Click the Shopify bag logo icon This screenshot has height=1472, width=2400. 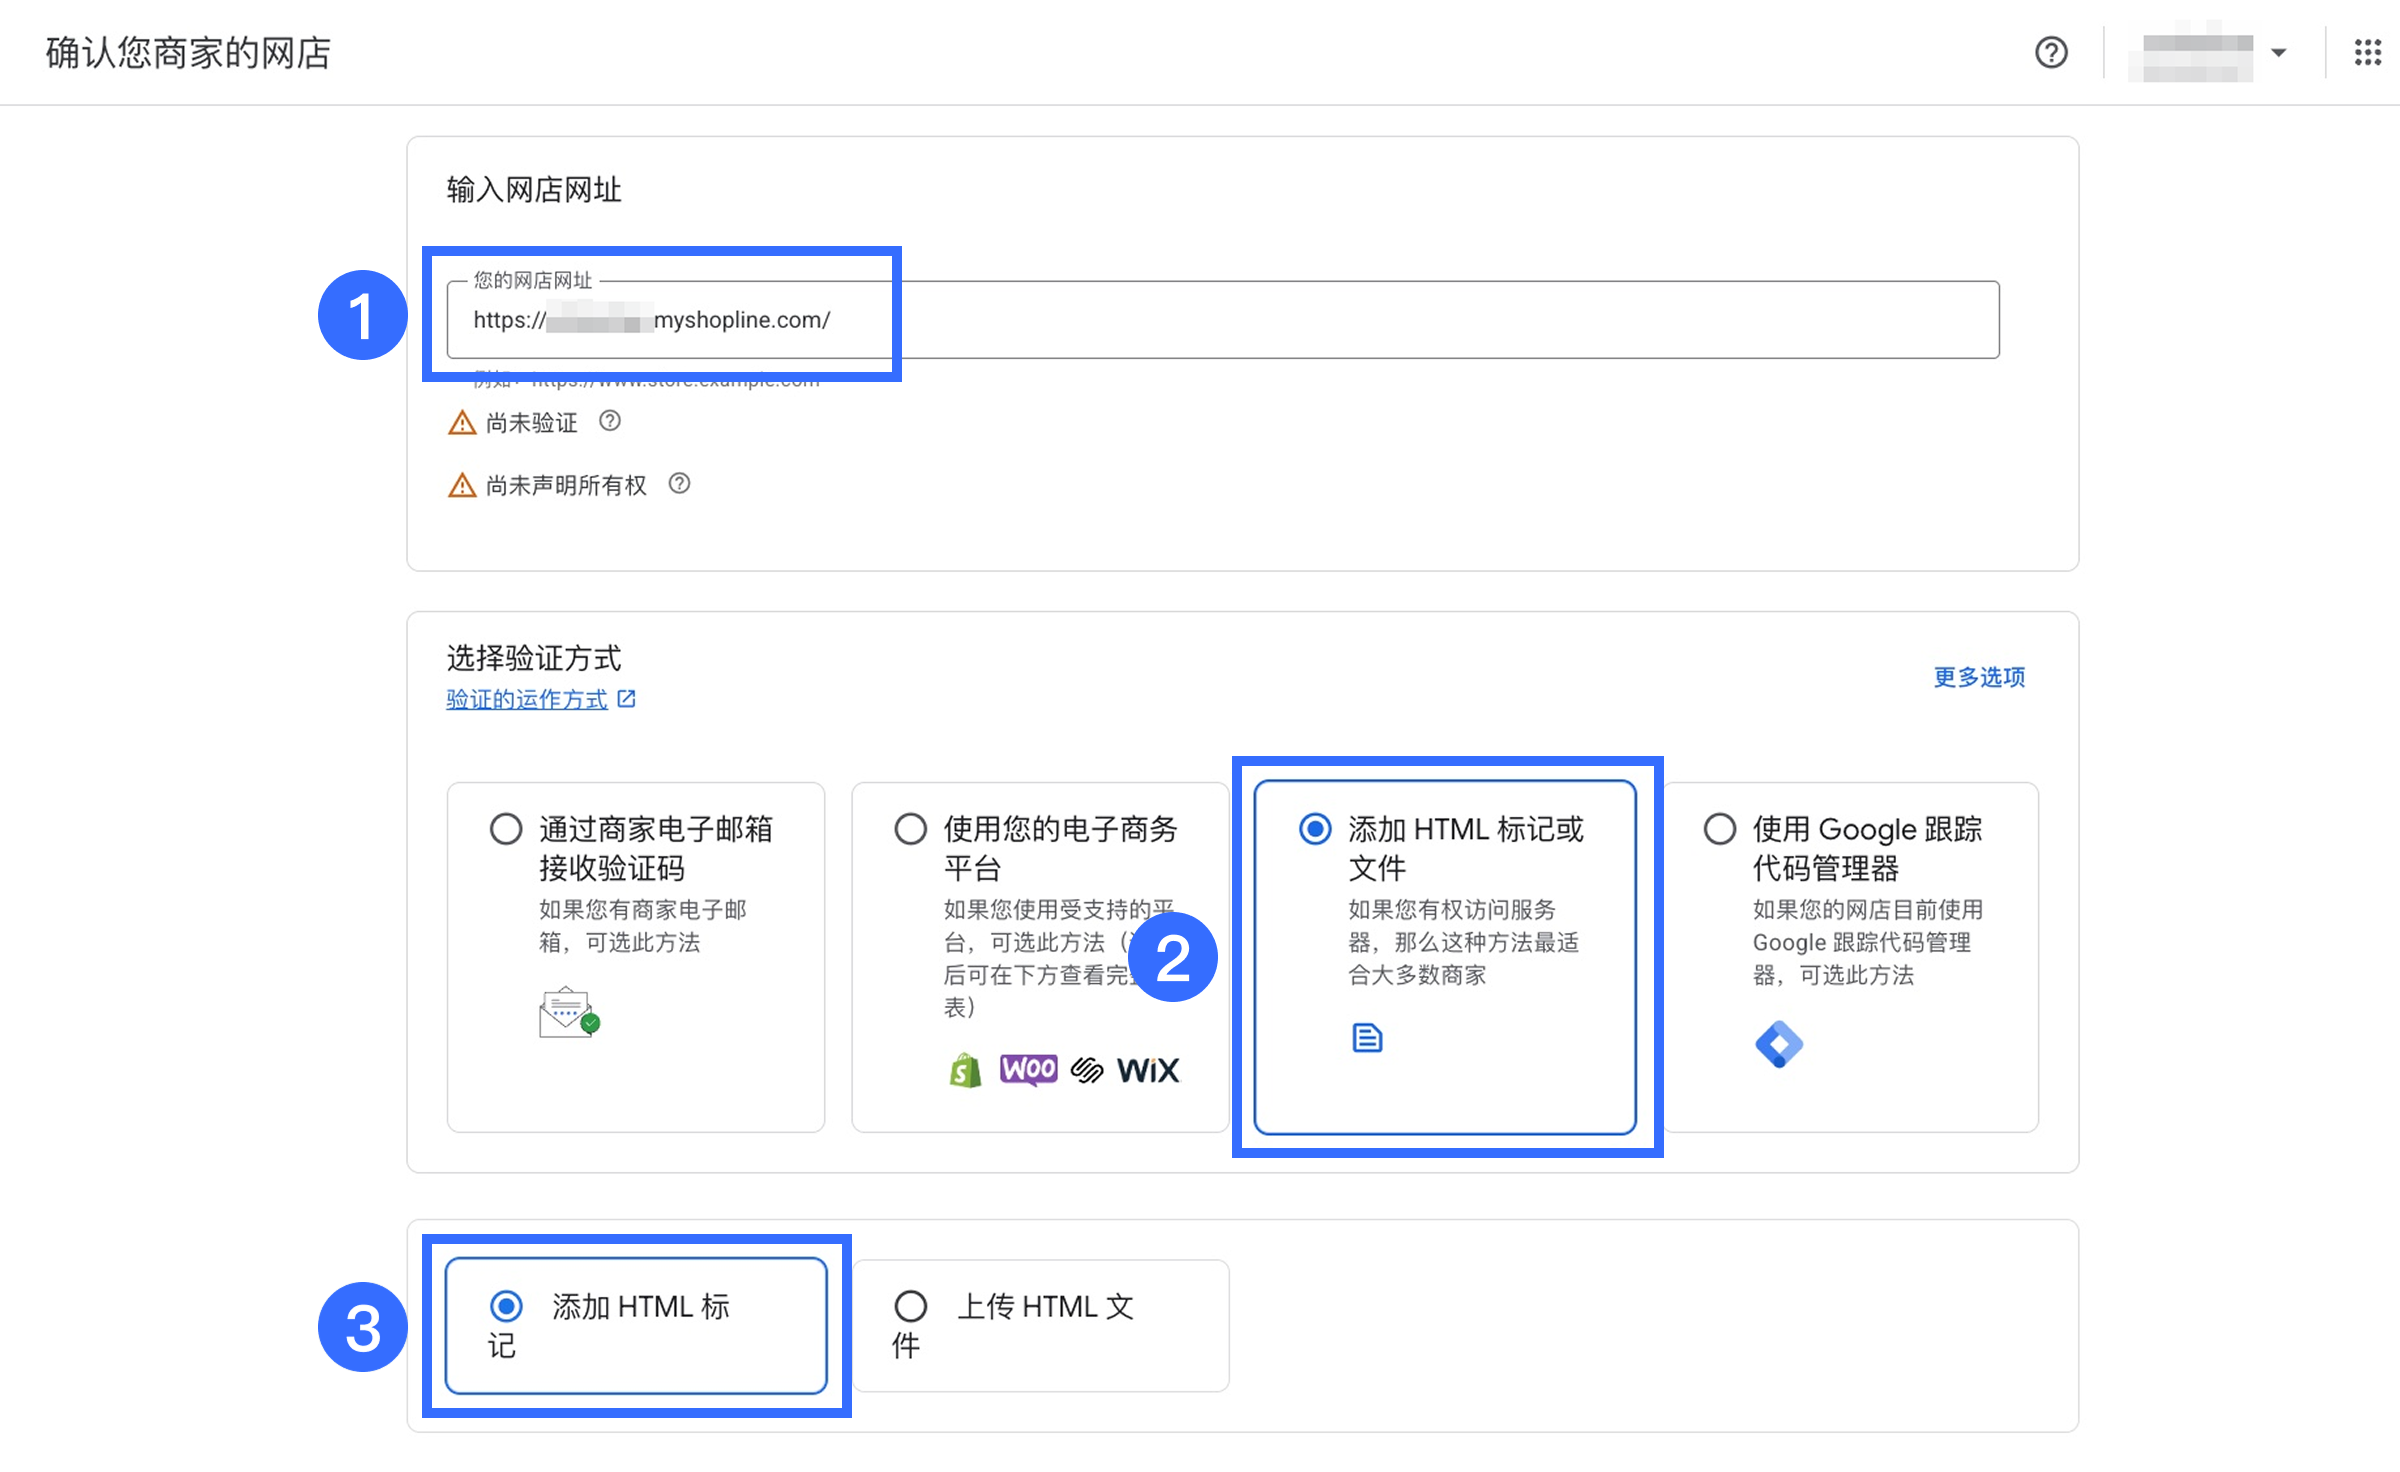tap(965, 1070)
